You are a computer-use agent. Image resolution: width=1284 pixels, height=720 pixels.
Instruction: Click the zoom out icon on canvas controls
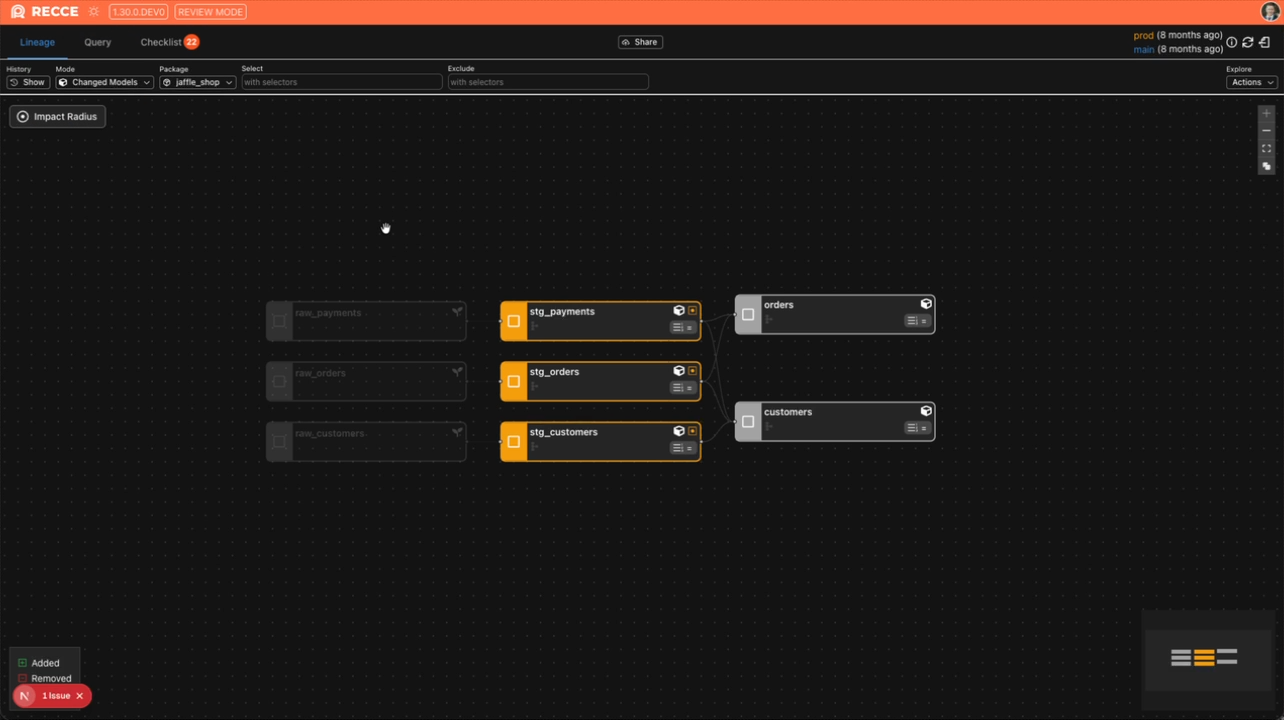pyautogui.click(x=1266, y=130)
